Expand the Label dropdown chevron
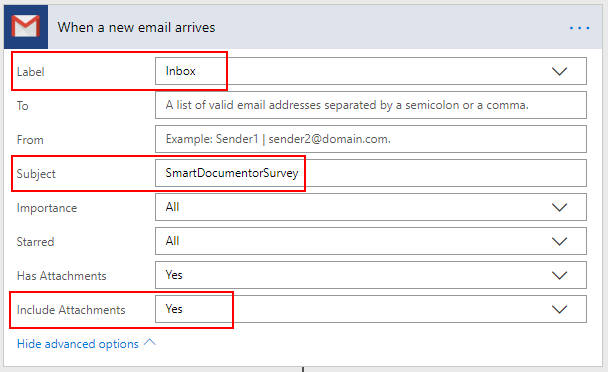Screen dimensions: 608x372 click(x=559, y=71)
